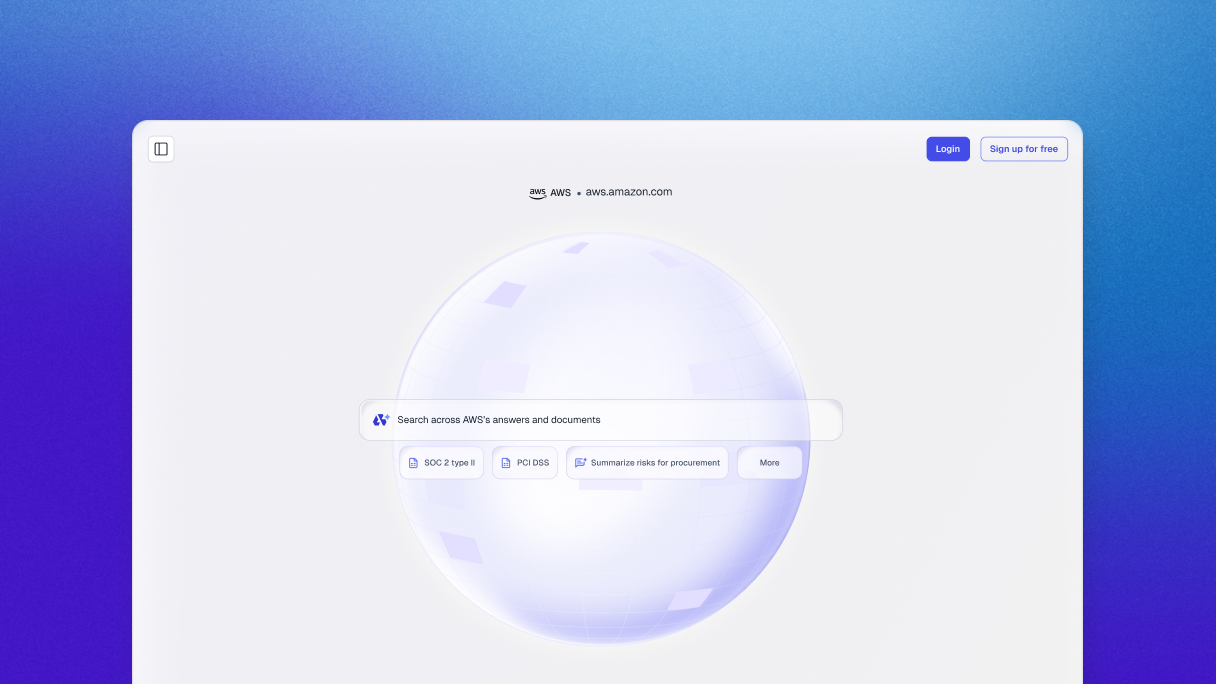Image resolution: width=1216 pixels, height=684 pixels.
Task: Click the highlighted tile atop the globe
Action: coord(575,247)
